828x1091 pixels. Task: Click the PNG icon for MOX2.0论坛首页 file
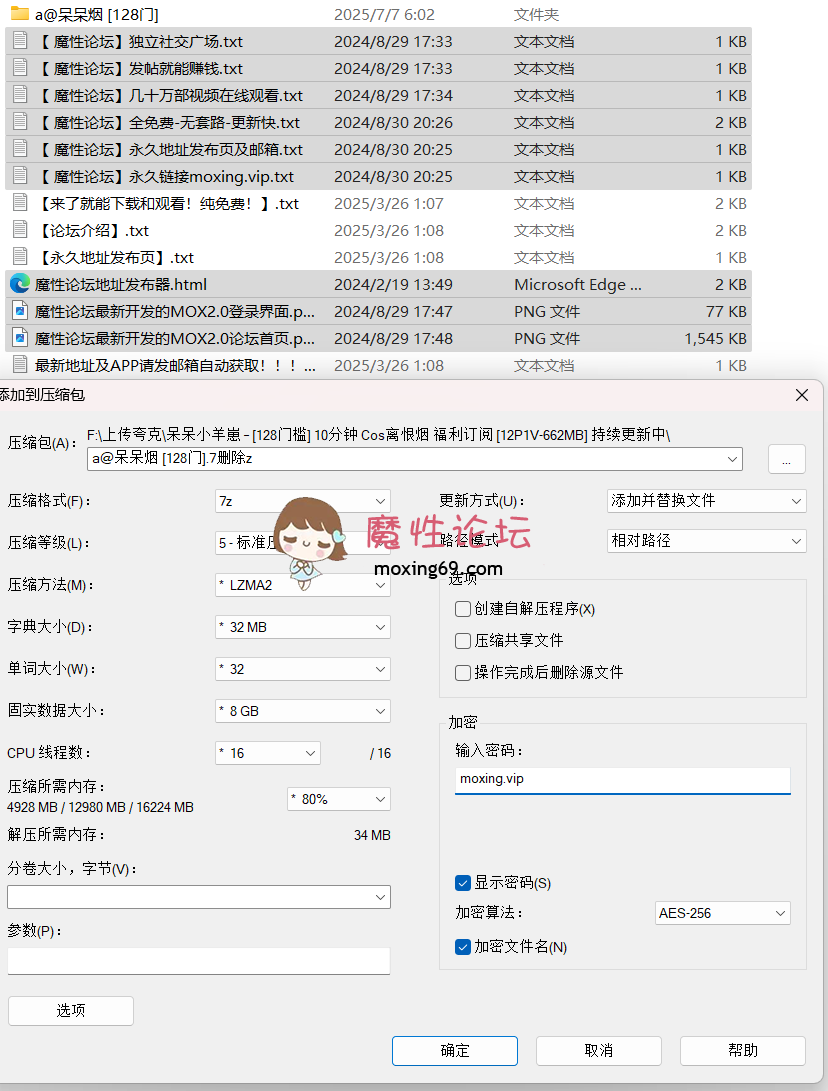tap(20, 338)
